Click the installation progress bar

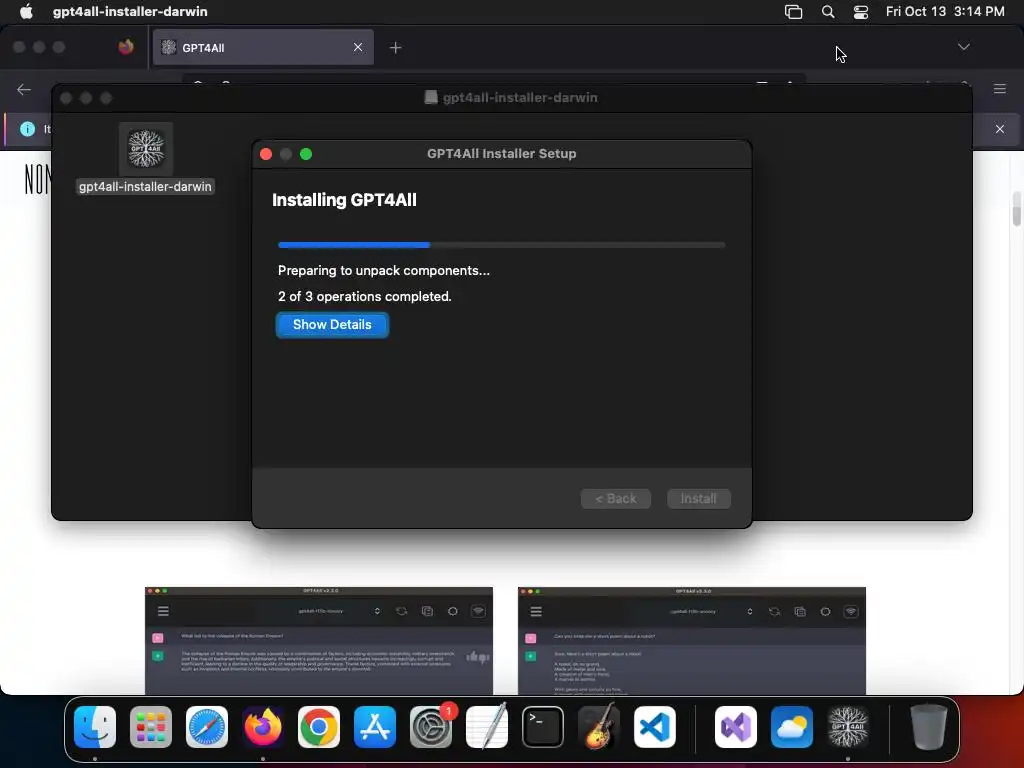pos(502,245)
